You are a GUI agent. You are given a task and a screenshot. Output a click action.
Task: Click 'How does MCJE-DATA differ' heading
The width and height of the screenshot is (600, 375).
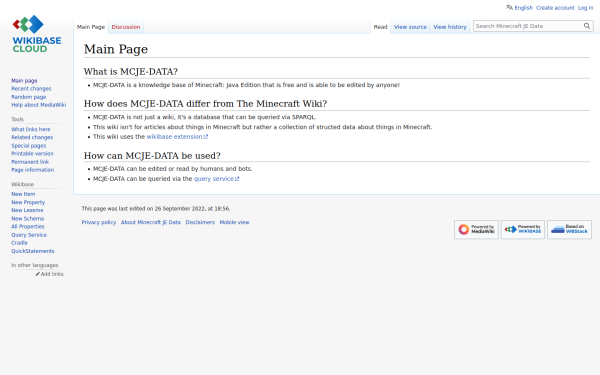pyautogui.click(x=205, y=104)
